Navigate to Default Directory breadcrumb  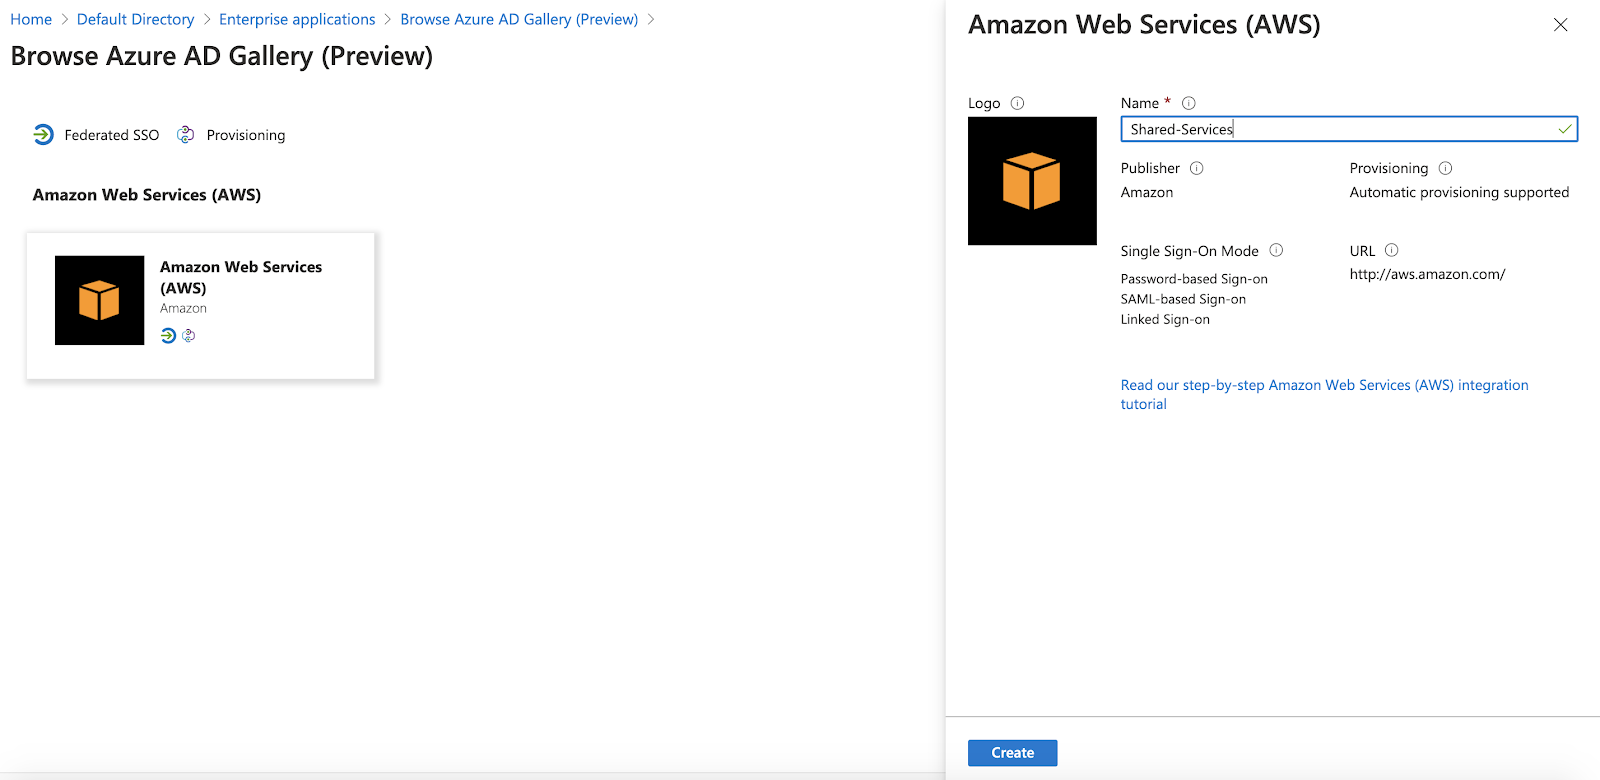click(x=135, y=19)
